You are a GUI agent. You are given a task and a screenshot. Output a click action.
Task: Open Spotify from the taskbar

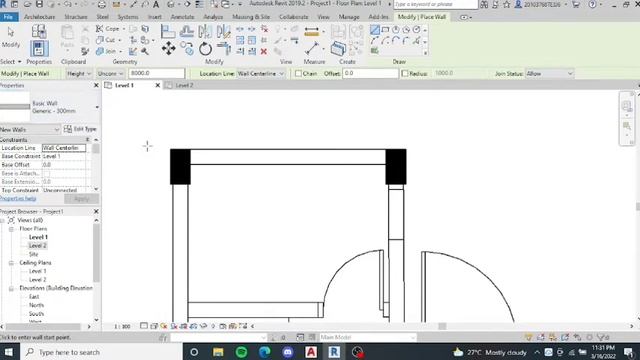click(241, 352)
